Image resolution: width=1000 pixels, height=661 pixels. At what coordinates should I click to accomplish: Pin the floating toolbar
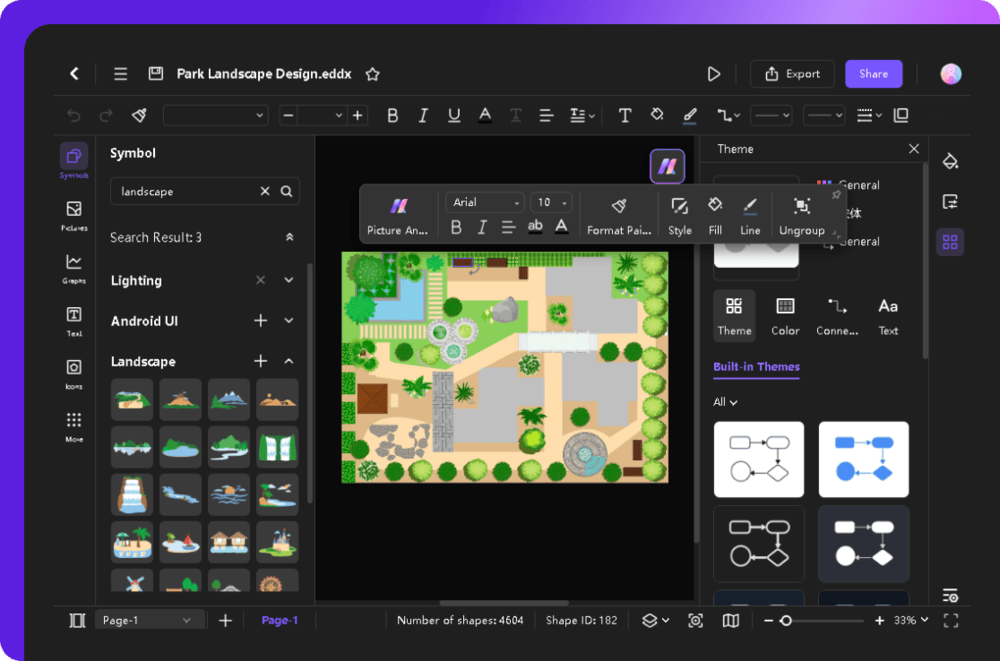(x=835, y=195)
